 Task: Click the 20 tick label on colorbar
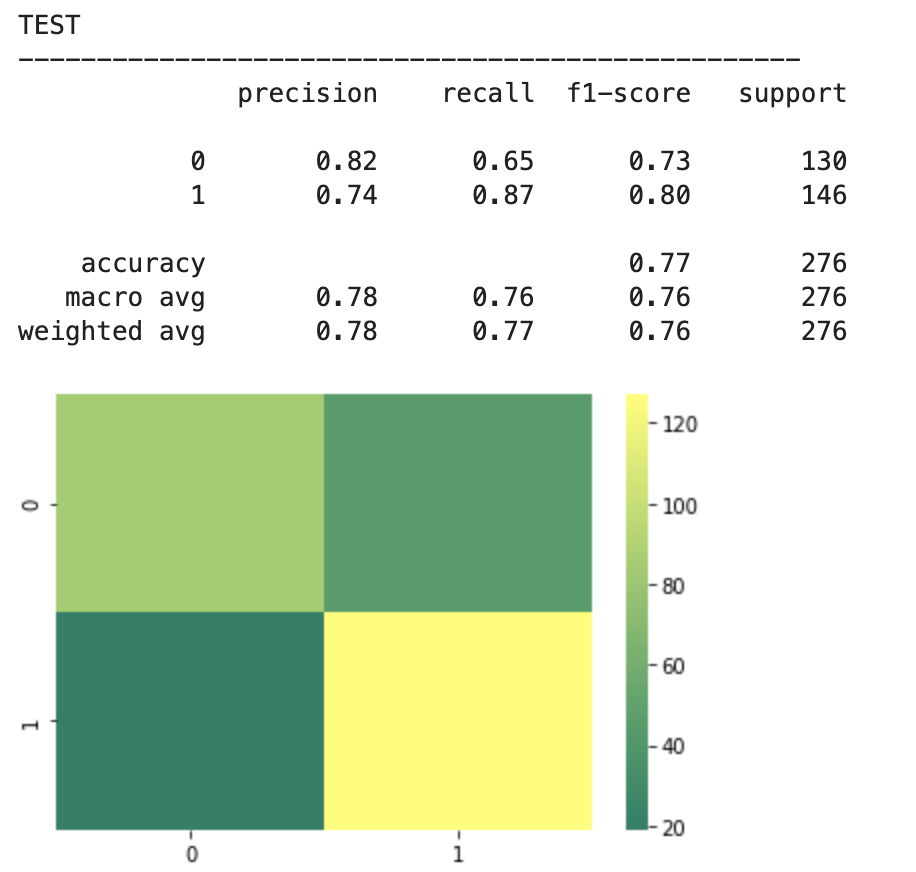(675, 828)
